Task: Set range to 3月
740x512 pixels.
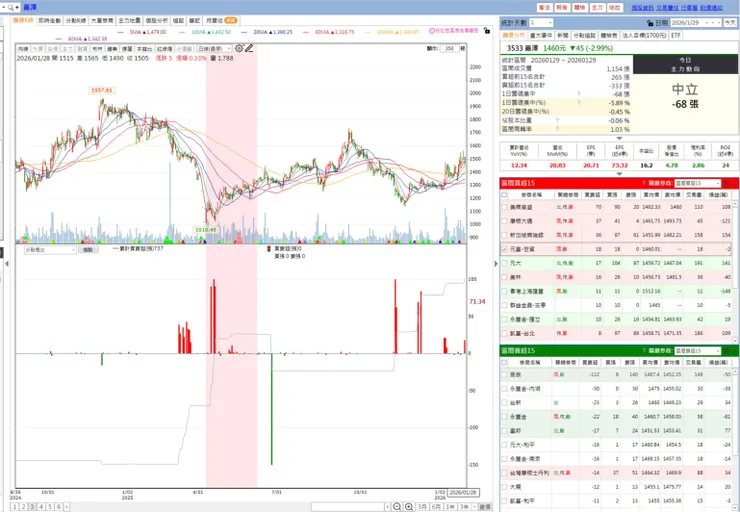Action: coord(422,507)
